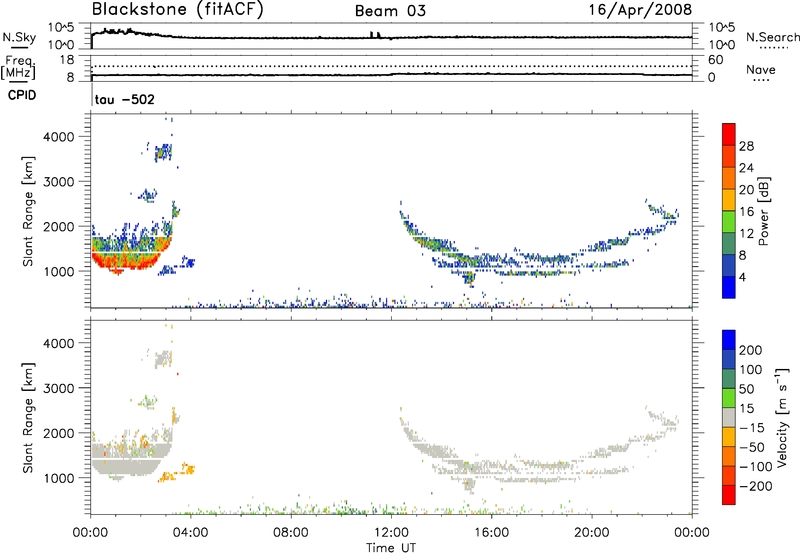Screen dimensions: 800x554
Task: Click the '18' frequency axis value
Action: [x=67, y=60]
